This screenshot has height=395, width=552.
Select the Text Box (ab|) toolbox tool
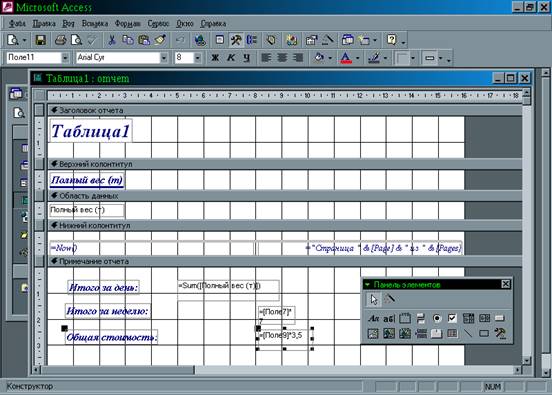[389, 319]
